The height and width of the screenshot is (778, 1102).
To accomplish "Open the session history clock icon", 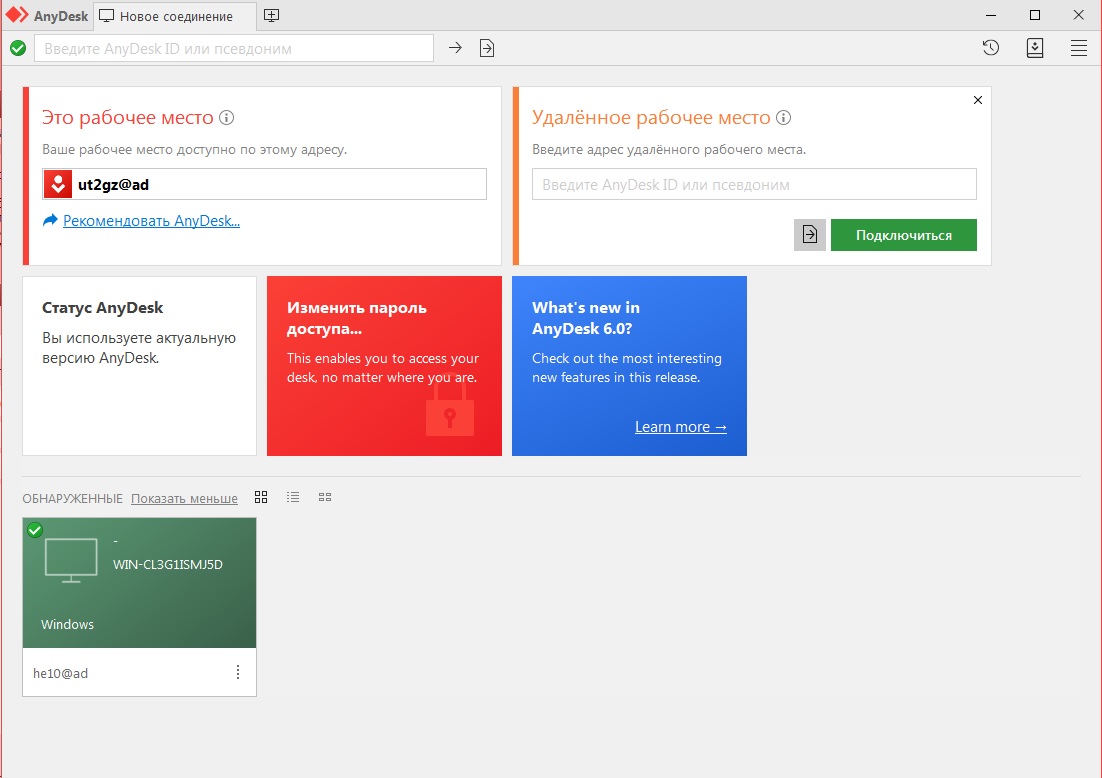I will [x=990, y=48].
